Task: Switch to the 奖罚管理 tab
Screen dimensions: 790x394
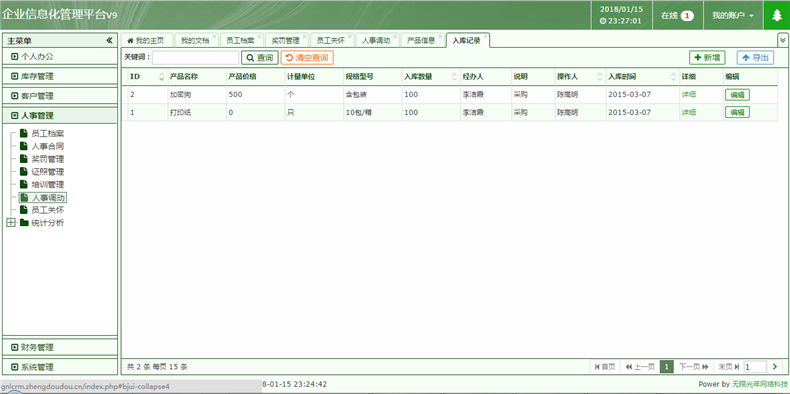Action: pyautogui.click(x=285, y=41)
